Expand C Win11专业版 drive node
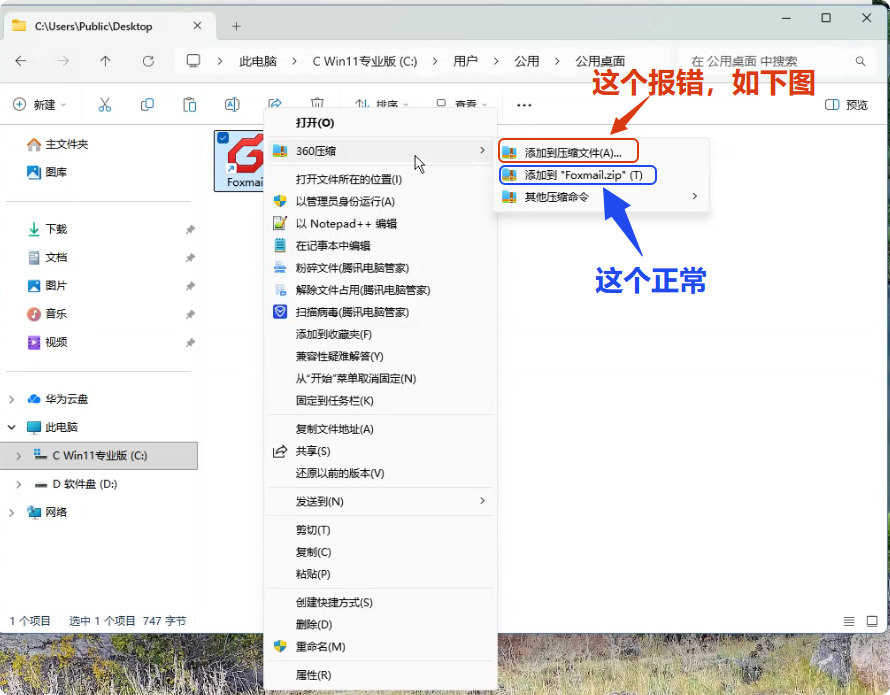Viewport: 890px width, 695px height. (x=19, y=455)
